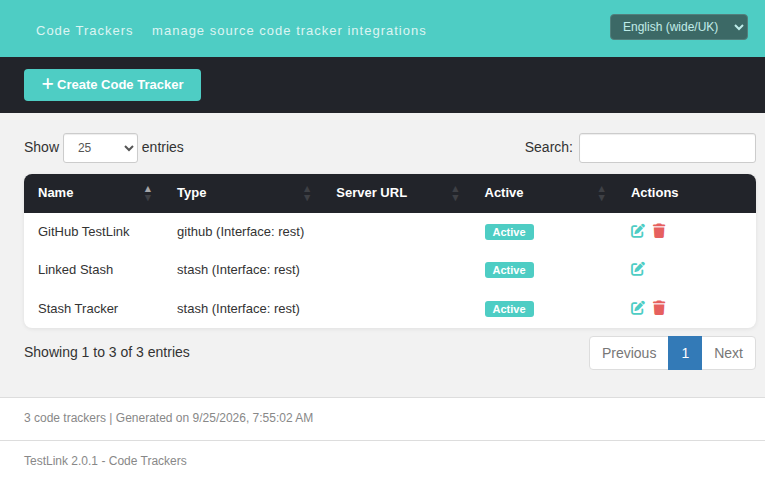
Task: Delete the Stash Tracker entry
Action: (659, 308)
